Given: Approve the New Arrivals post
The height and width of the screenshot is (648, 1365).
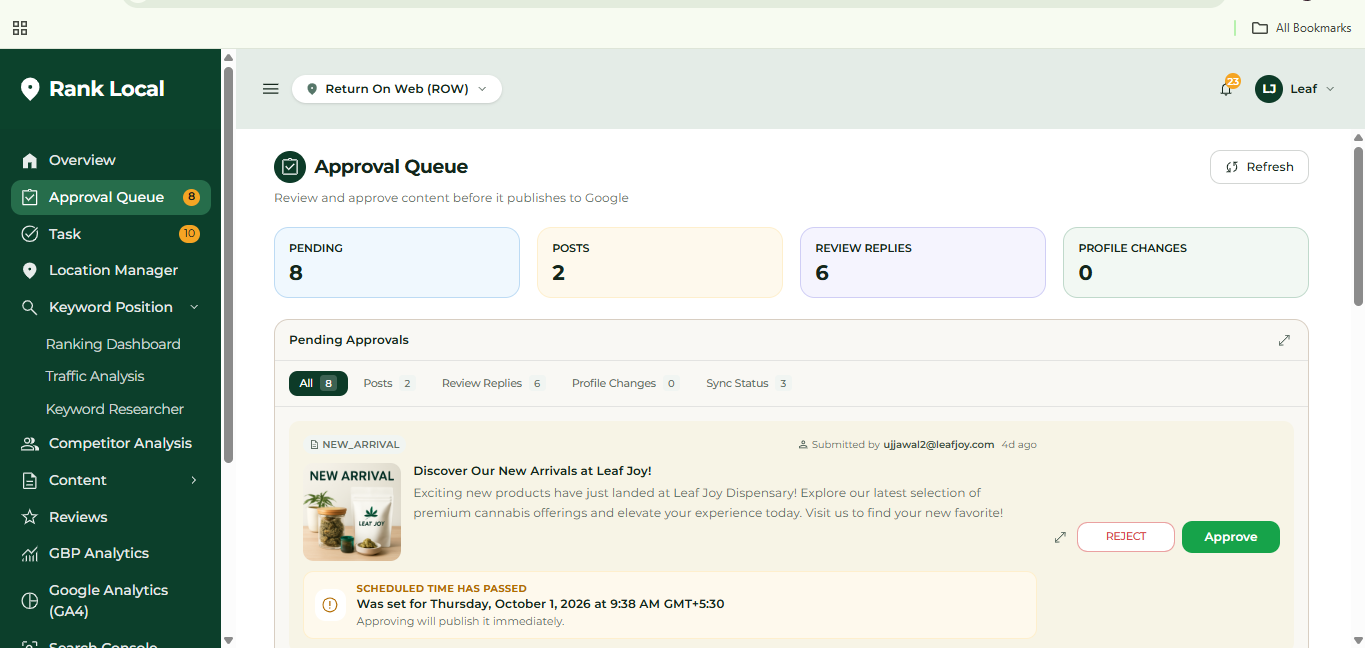Looking at the screenshot, I should pos(1231,537).
